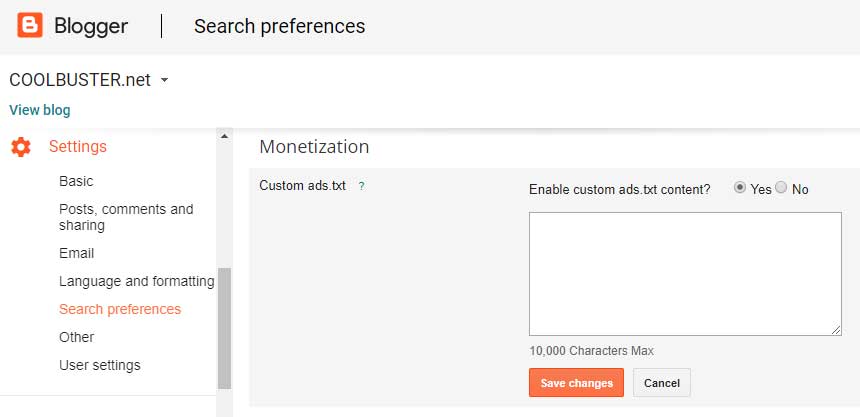Select Yes for custom ads.txt content
Viewport: 860px width, 417px height.
[740, 187]
